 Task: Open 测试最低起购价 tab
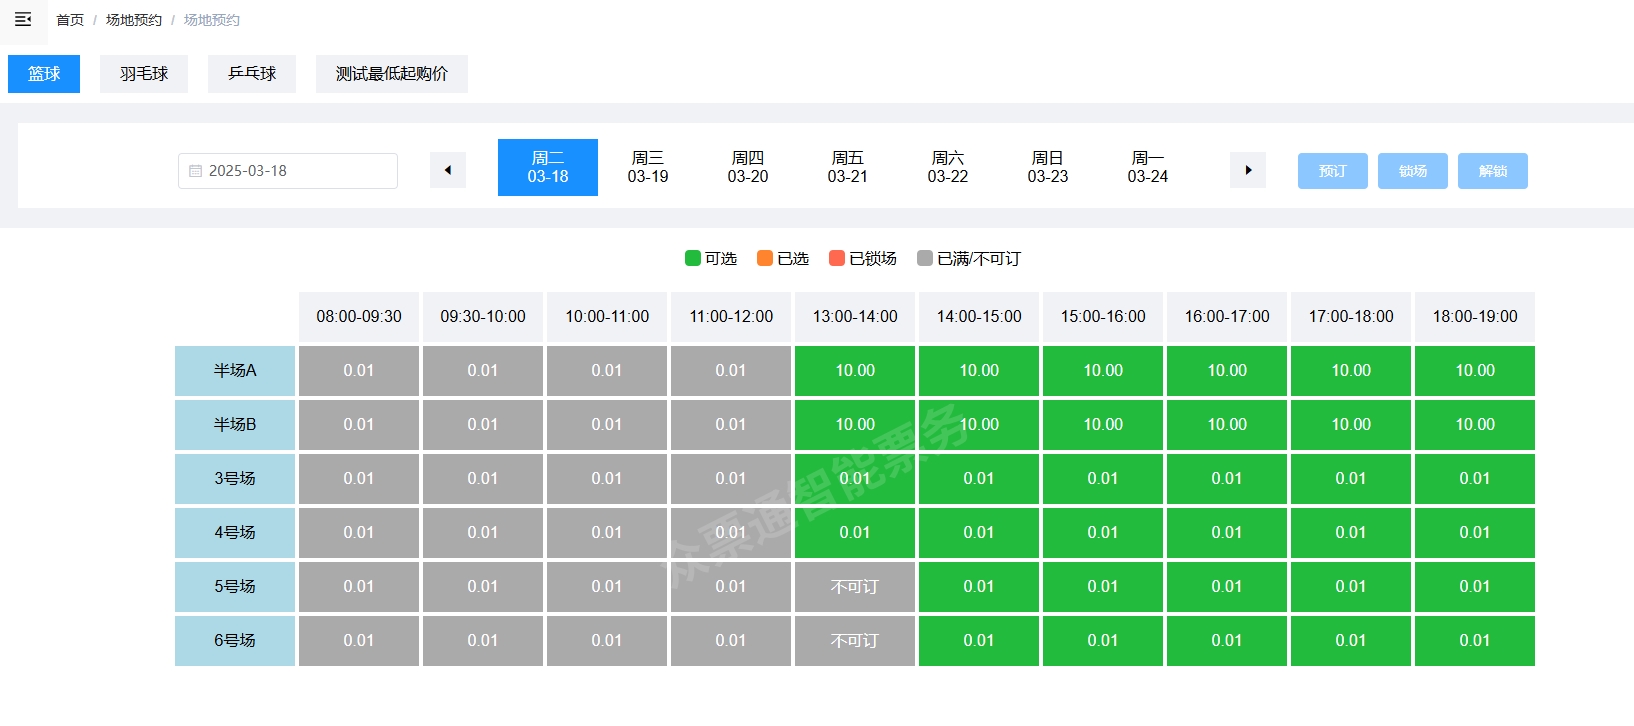[x=392, y=74]
